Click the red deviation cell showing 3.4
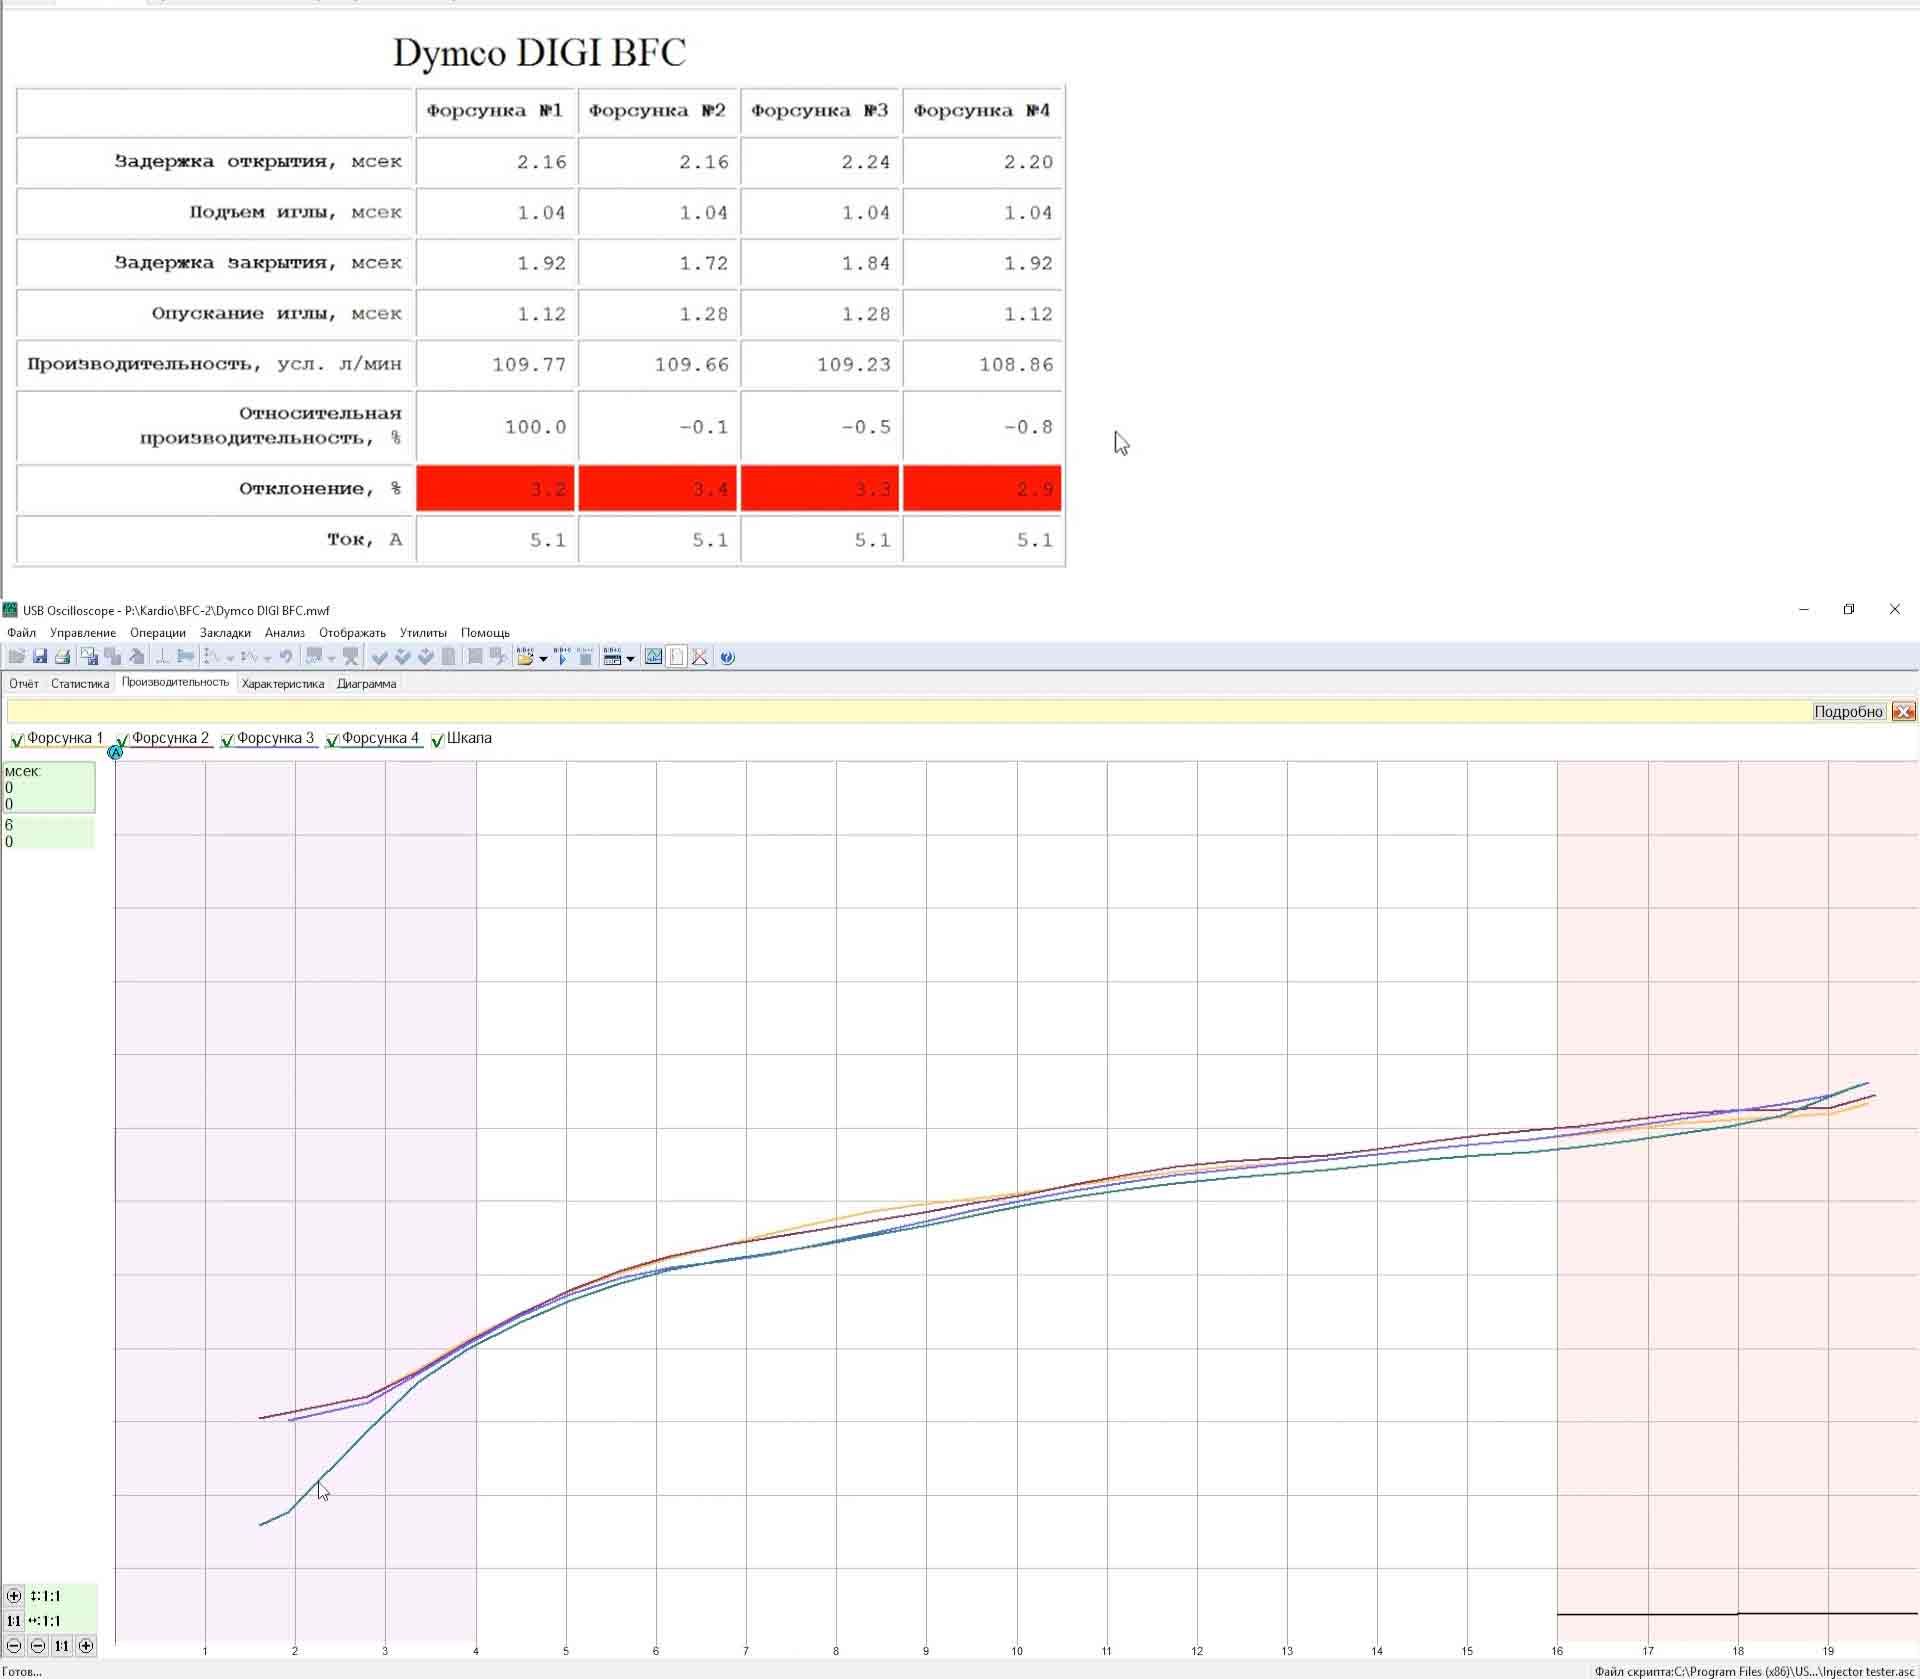Screen dimensions: 1920x1679 point(658,489)
